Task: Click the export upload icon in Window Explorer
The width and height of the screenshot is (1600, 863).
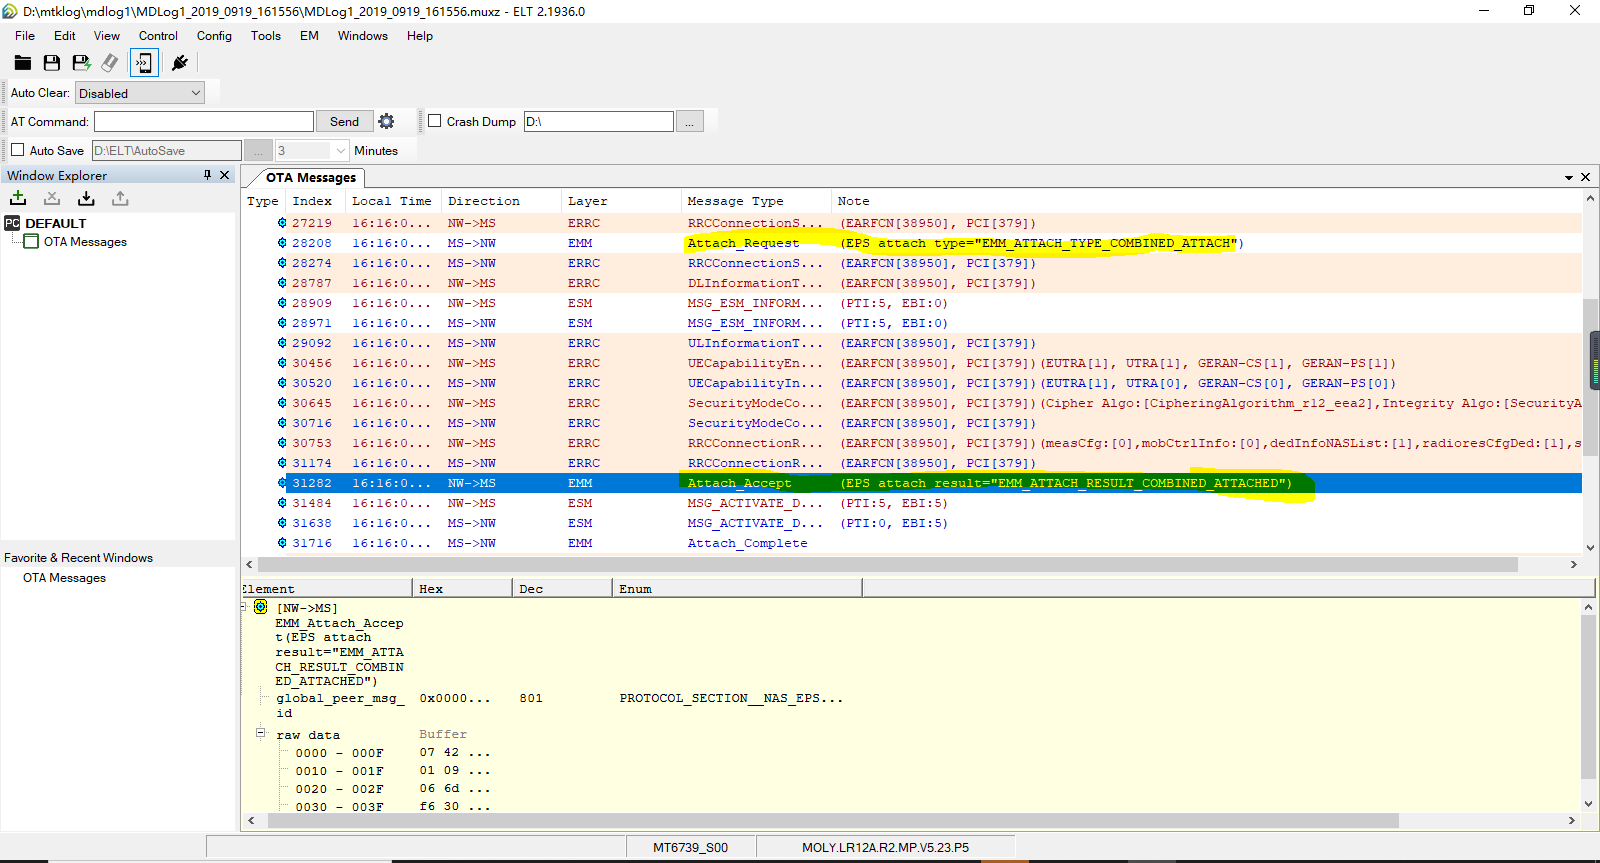Action: (x=120, y=198)
